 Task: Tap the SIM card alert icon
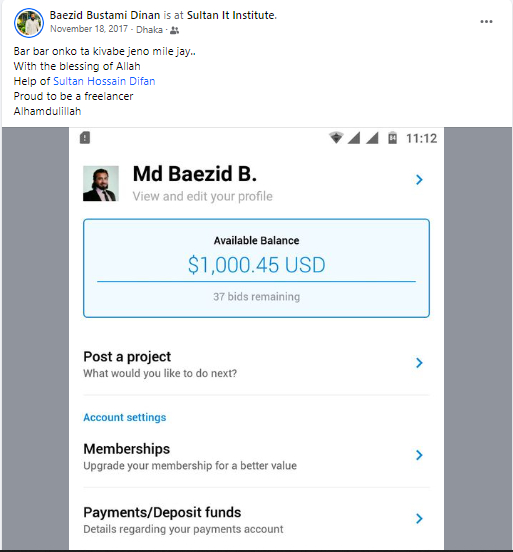tap(85, 138)
